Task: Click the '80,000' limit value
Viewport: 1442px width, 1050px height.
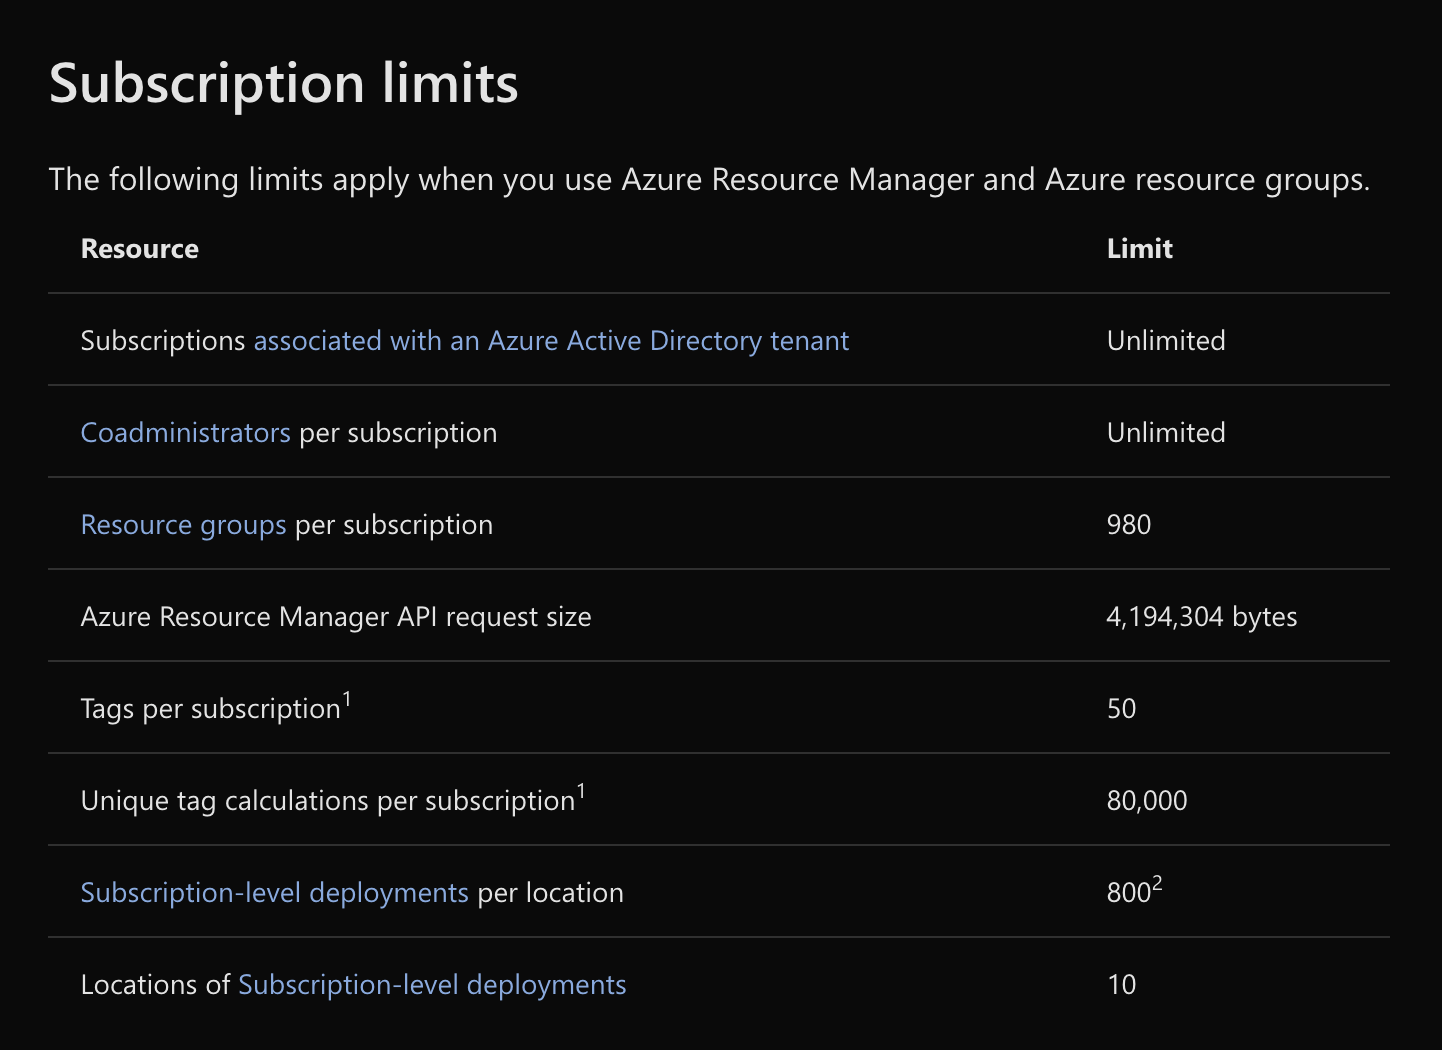Action: tap(1147, 801)
